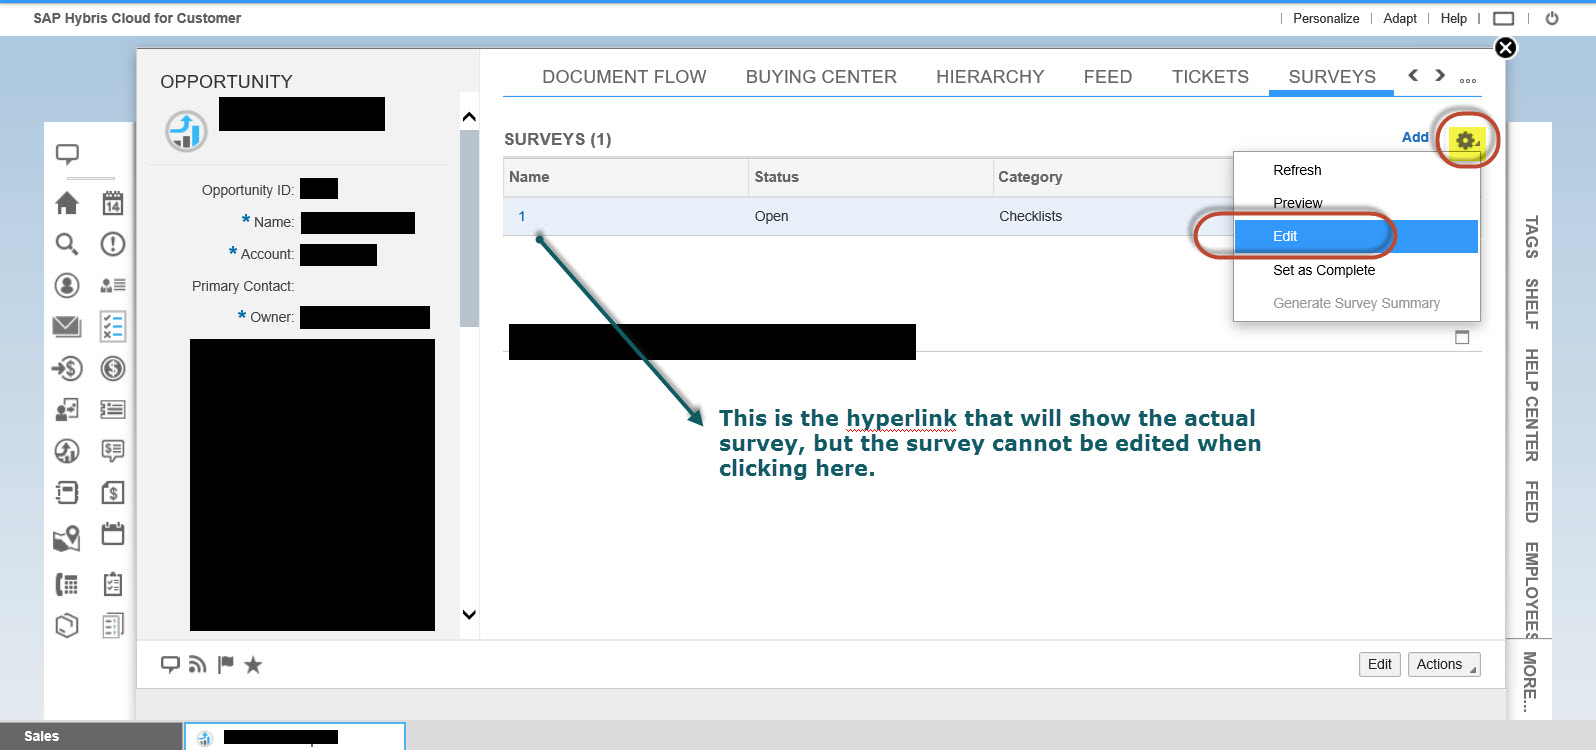This screenshot has width=1596, height=750.
Task: Open the calendar icon showing 14
Action: [113, 203]
